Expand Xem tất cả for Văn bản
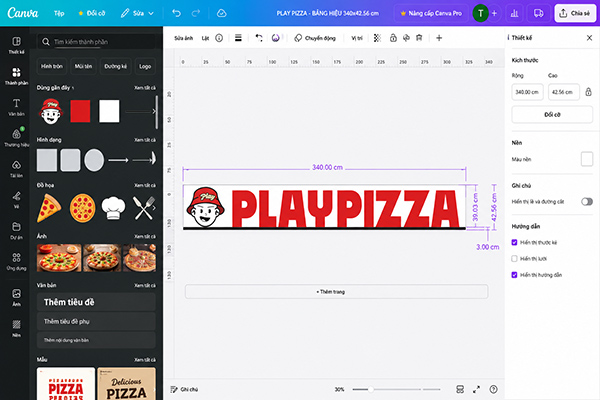Viewport: 600px width, 400px height. pyautogui.click(x=145, y=285)
